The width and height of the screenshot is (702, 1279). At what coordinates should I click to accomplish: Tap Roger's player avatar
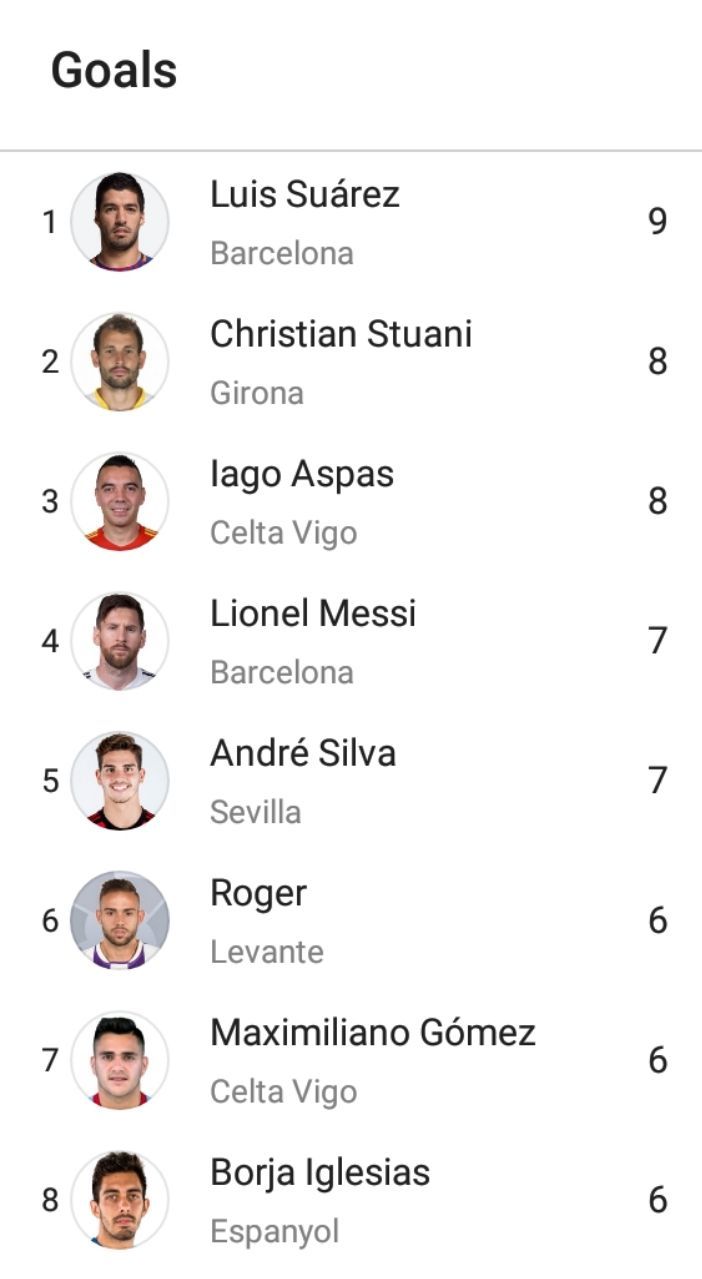click(120, 920)
